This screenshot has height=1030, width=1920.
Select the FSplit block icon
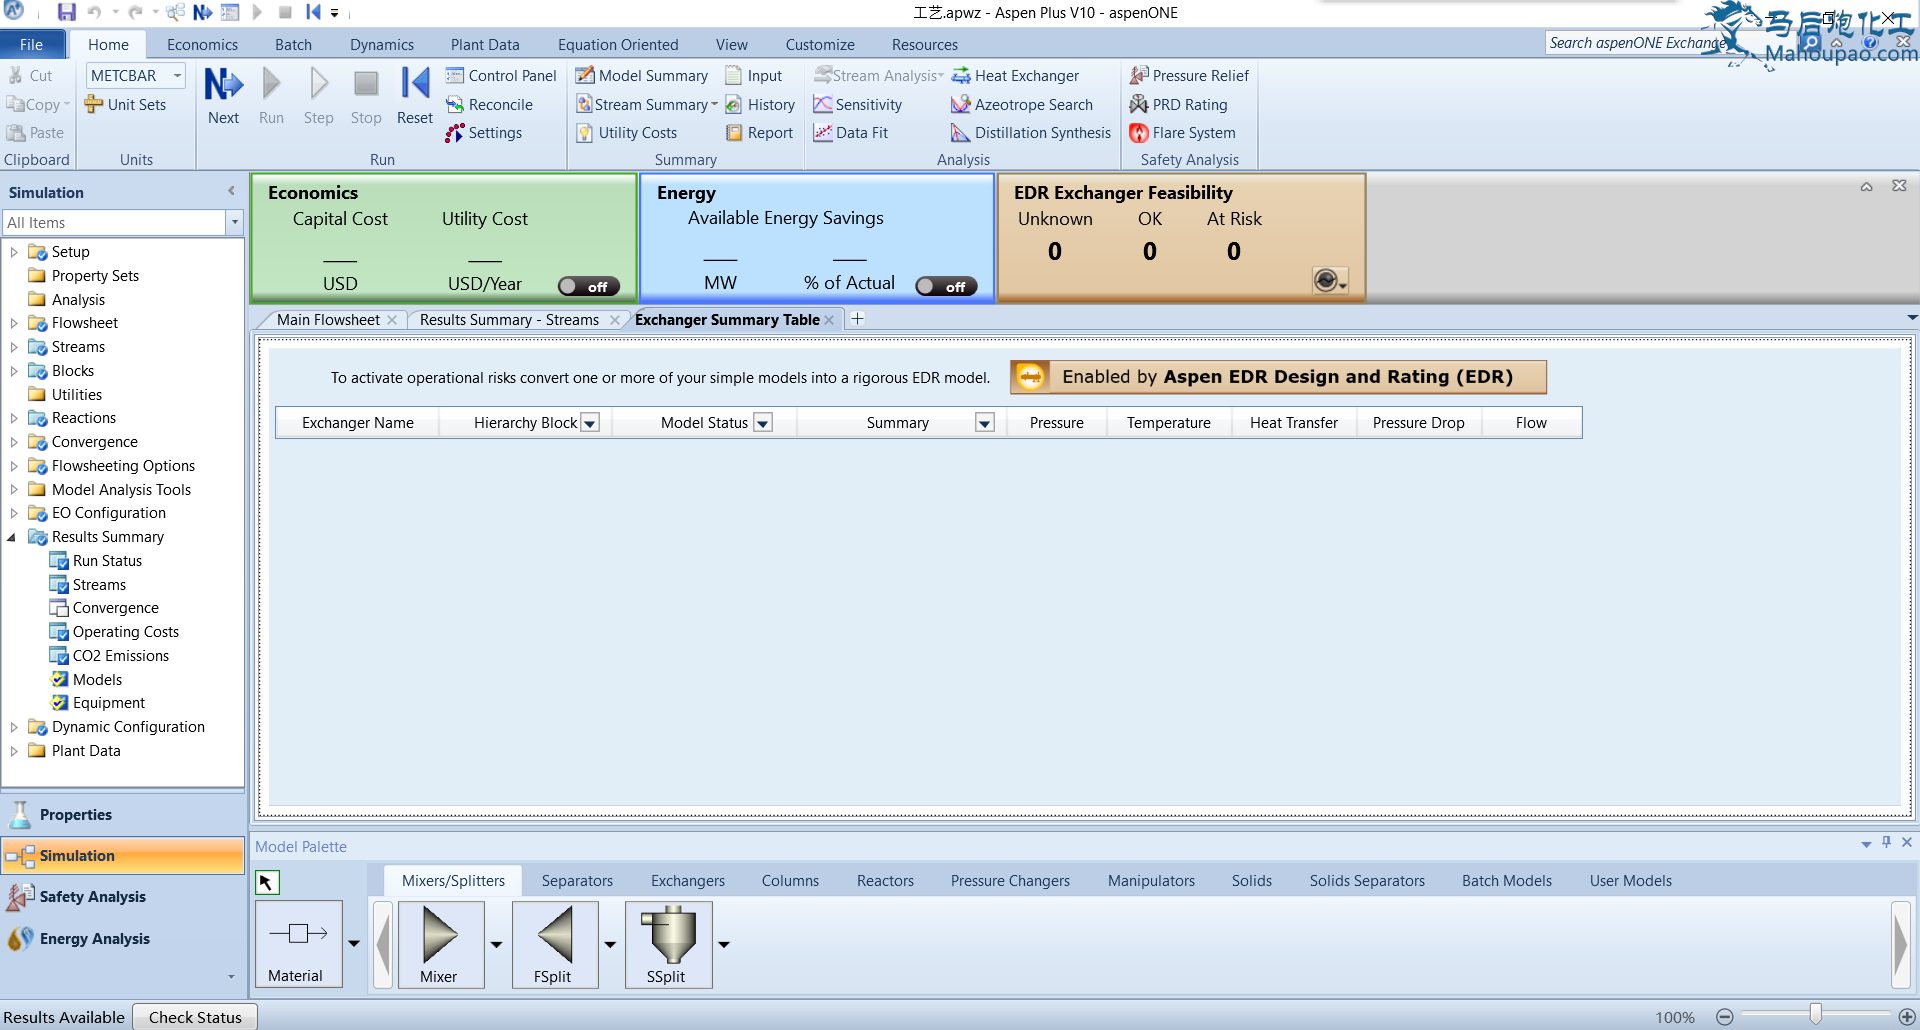click(x=555, y=944)
